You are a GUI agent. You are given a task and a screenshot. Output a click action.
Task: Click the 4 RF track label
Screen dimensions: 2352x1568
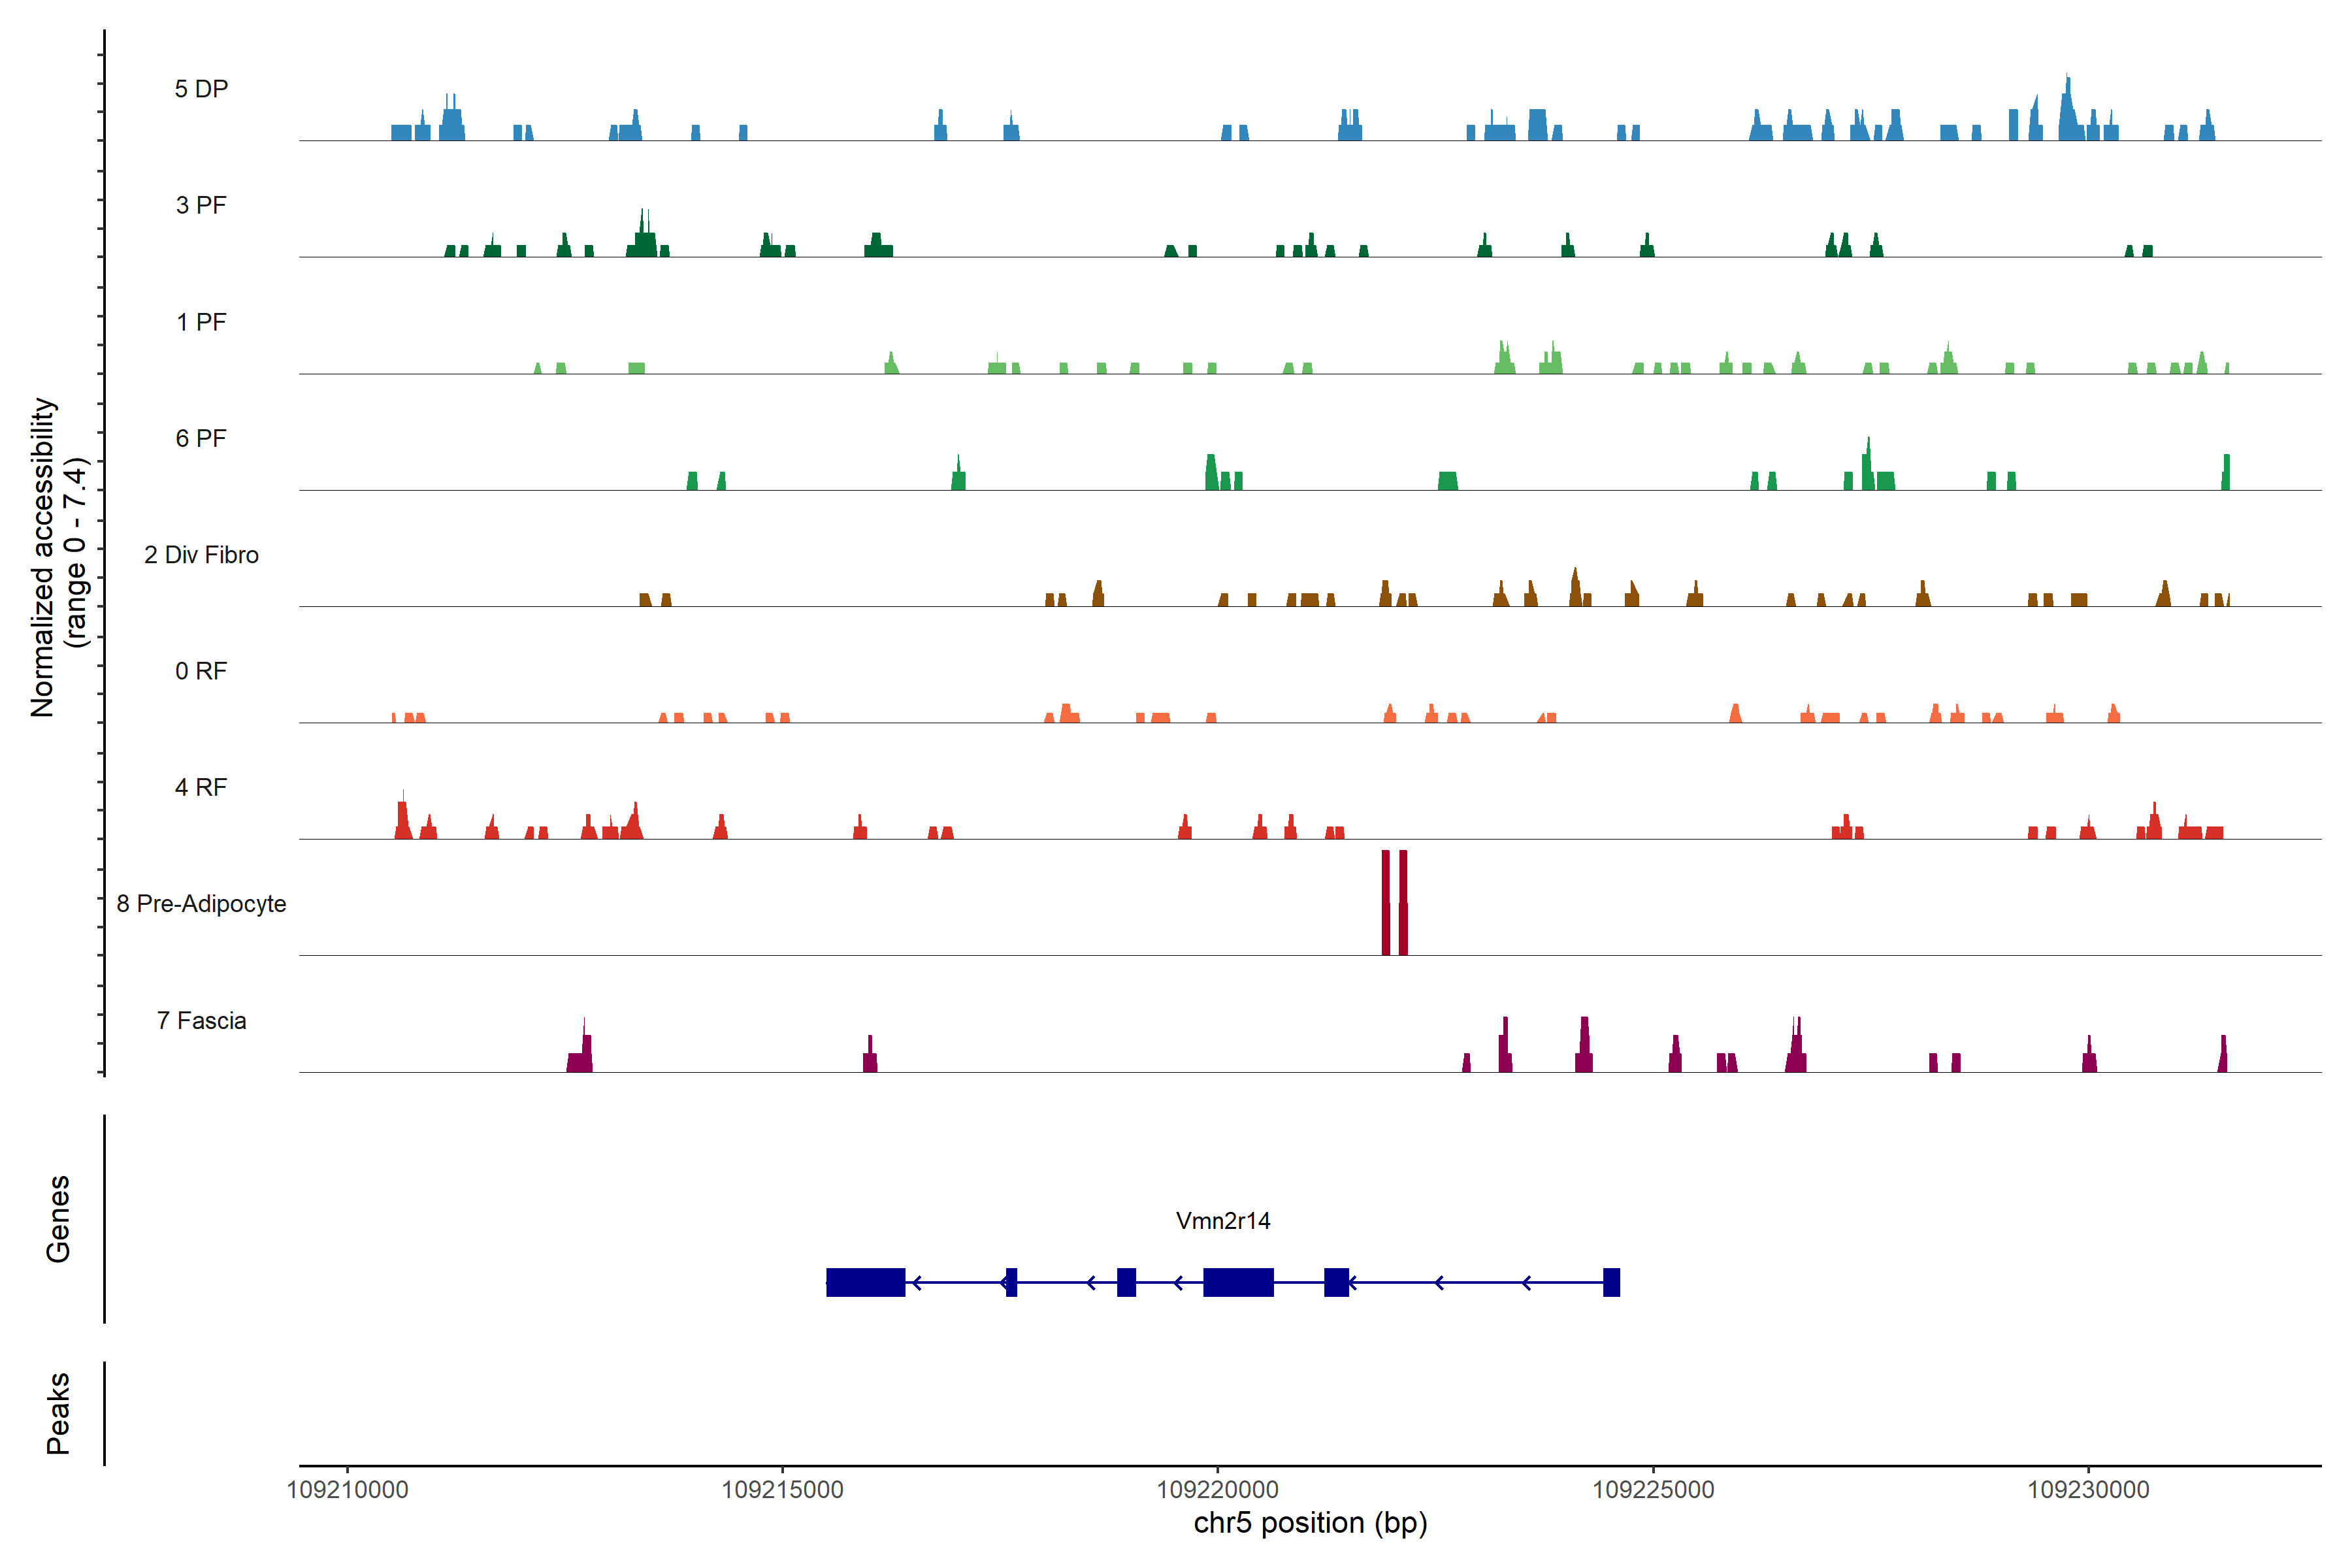[201, 787]
